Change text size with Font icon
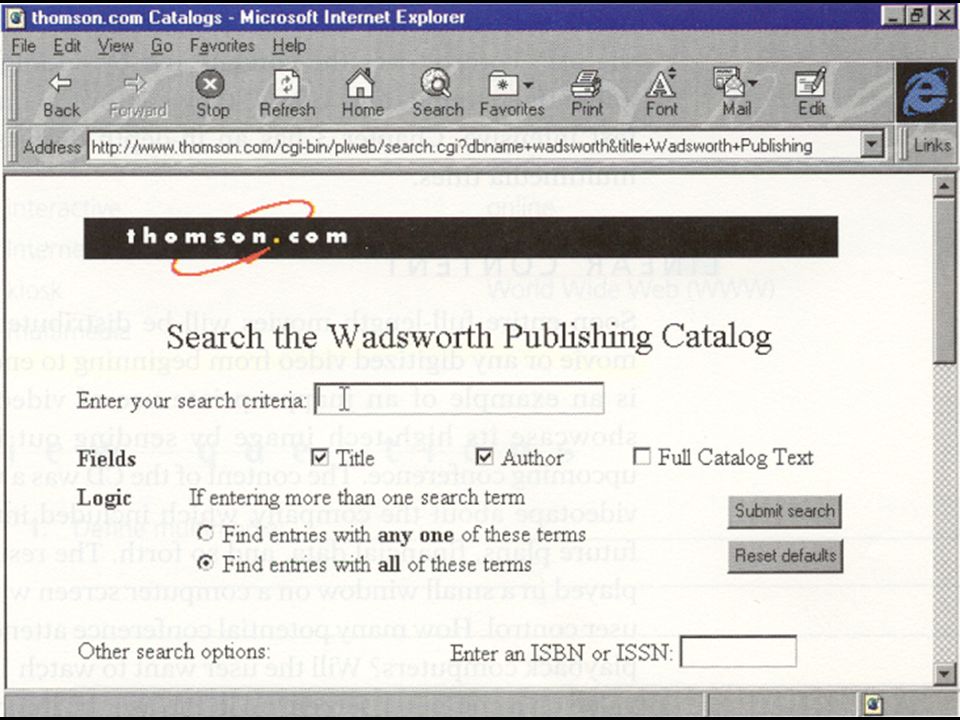 point(661,83)
